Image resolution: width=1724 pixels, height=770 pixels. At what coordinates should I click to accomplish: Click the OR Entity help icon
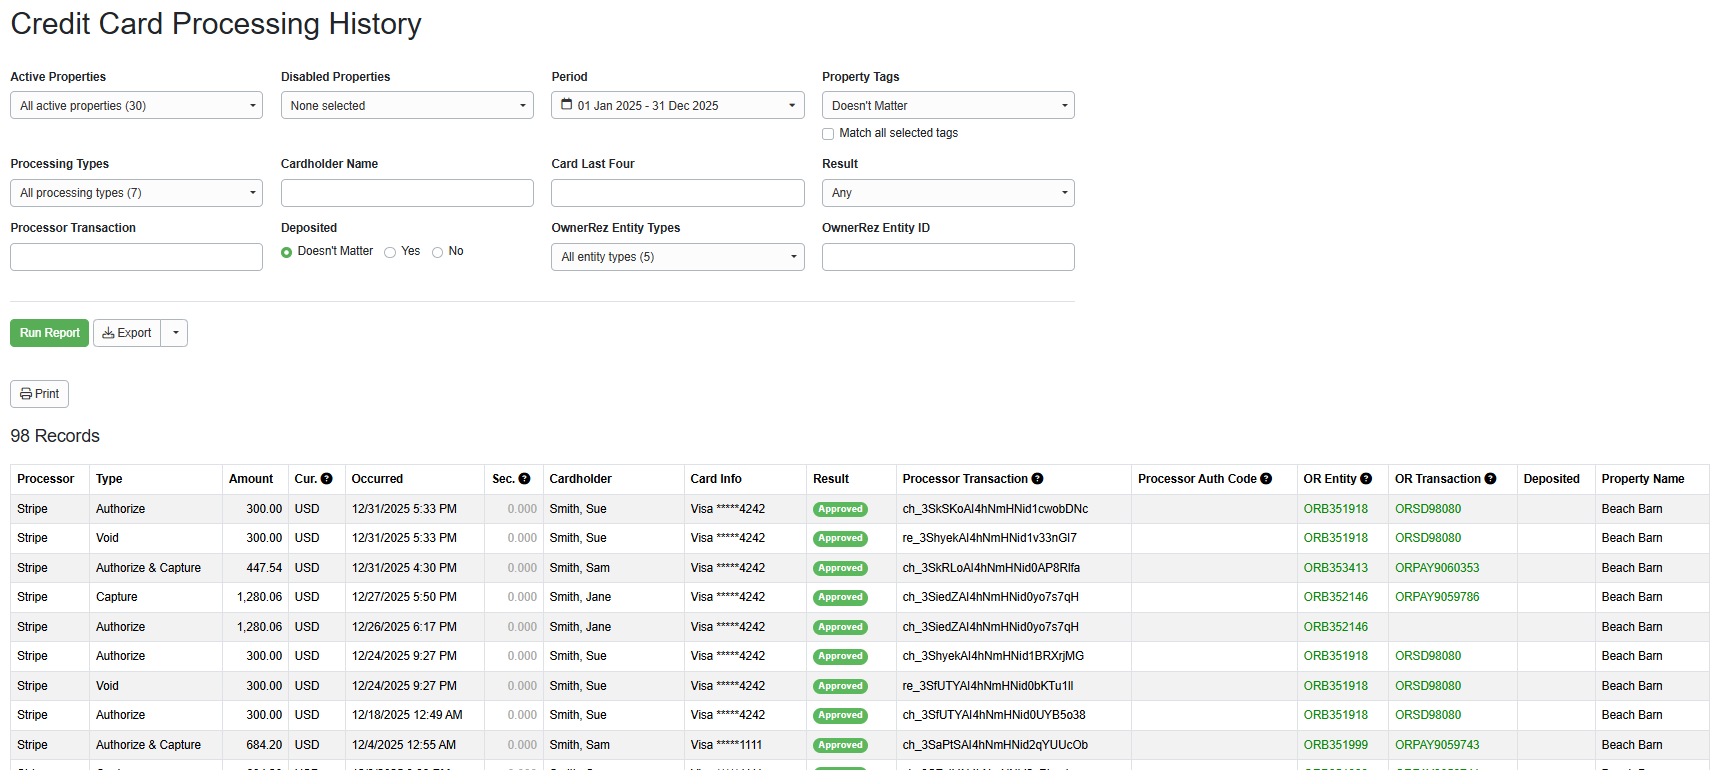click(1366, 479)
